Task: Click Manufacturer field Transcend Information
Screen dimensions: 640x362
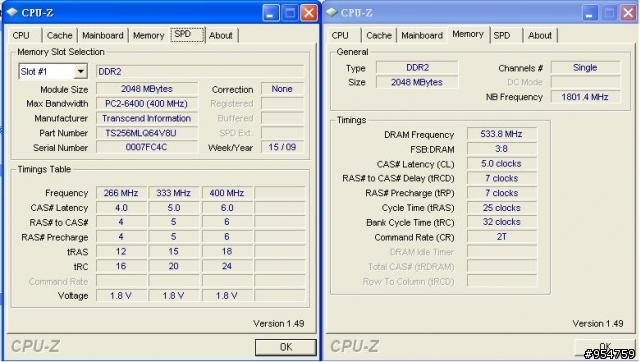Action: click(x=147, y=118)
